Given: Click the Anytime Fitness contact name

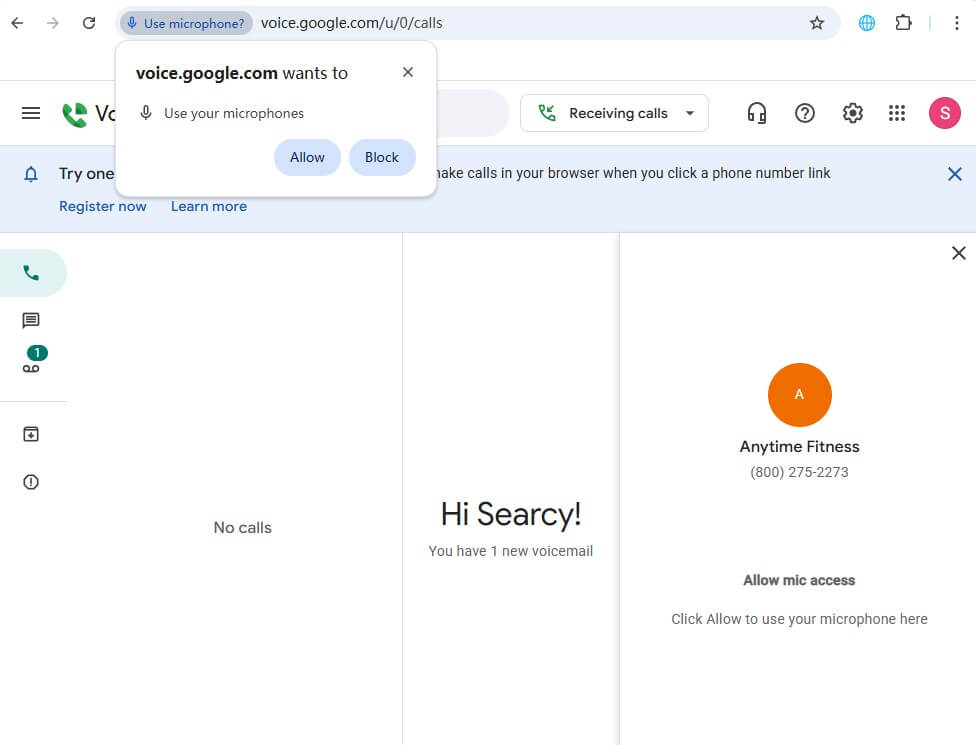Looking at the screenshot, I should click(799, 447).
